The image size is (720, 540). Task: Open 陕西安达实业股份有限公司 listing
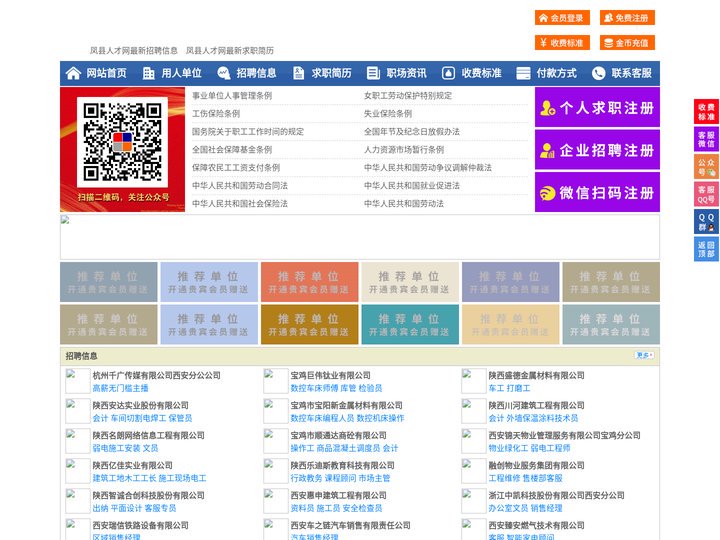pyautogui.click(x=141, y=405)
